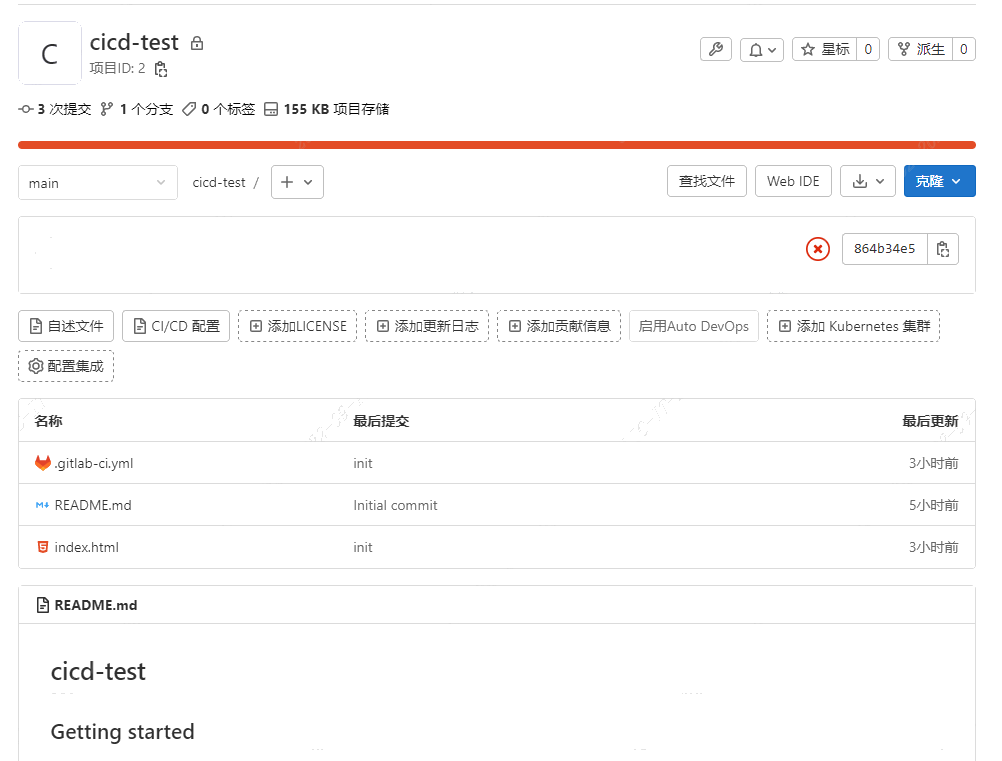This screenshot has height=761, width=1002.
Task: Click the 查找文件 button
Action: [x=706, y=181]
